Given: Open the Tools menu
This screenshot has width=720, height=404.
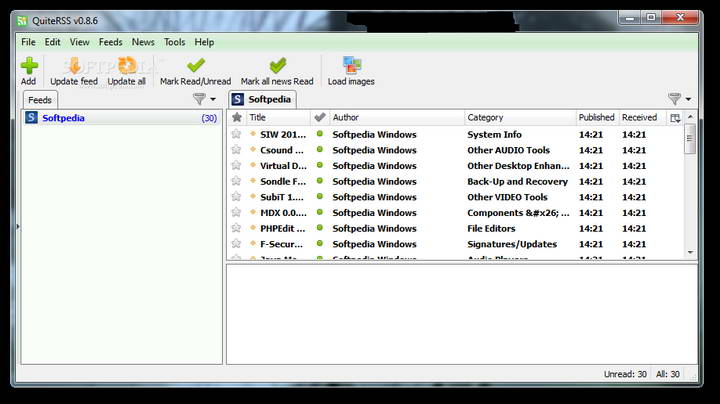Looking at the screenshot, I should [174, 42].
